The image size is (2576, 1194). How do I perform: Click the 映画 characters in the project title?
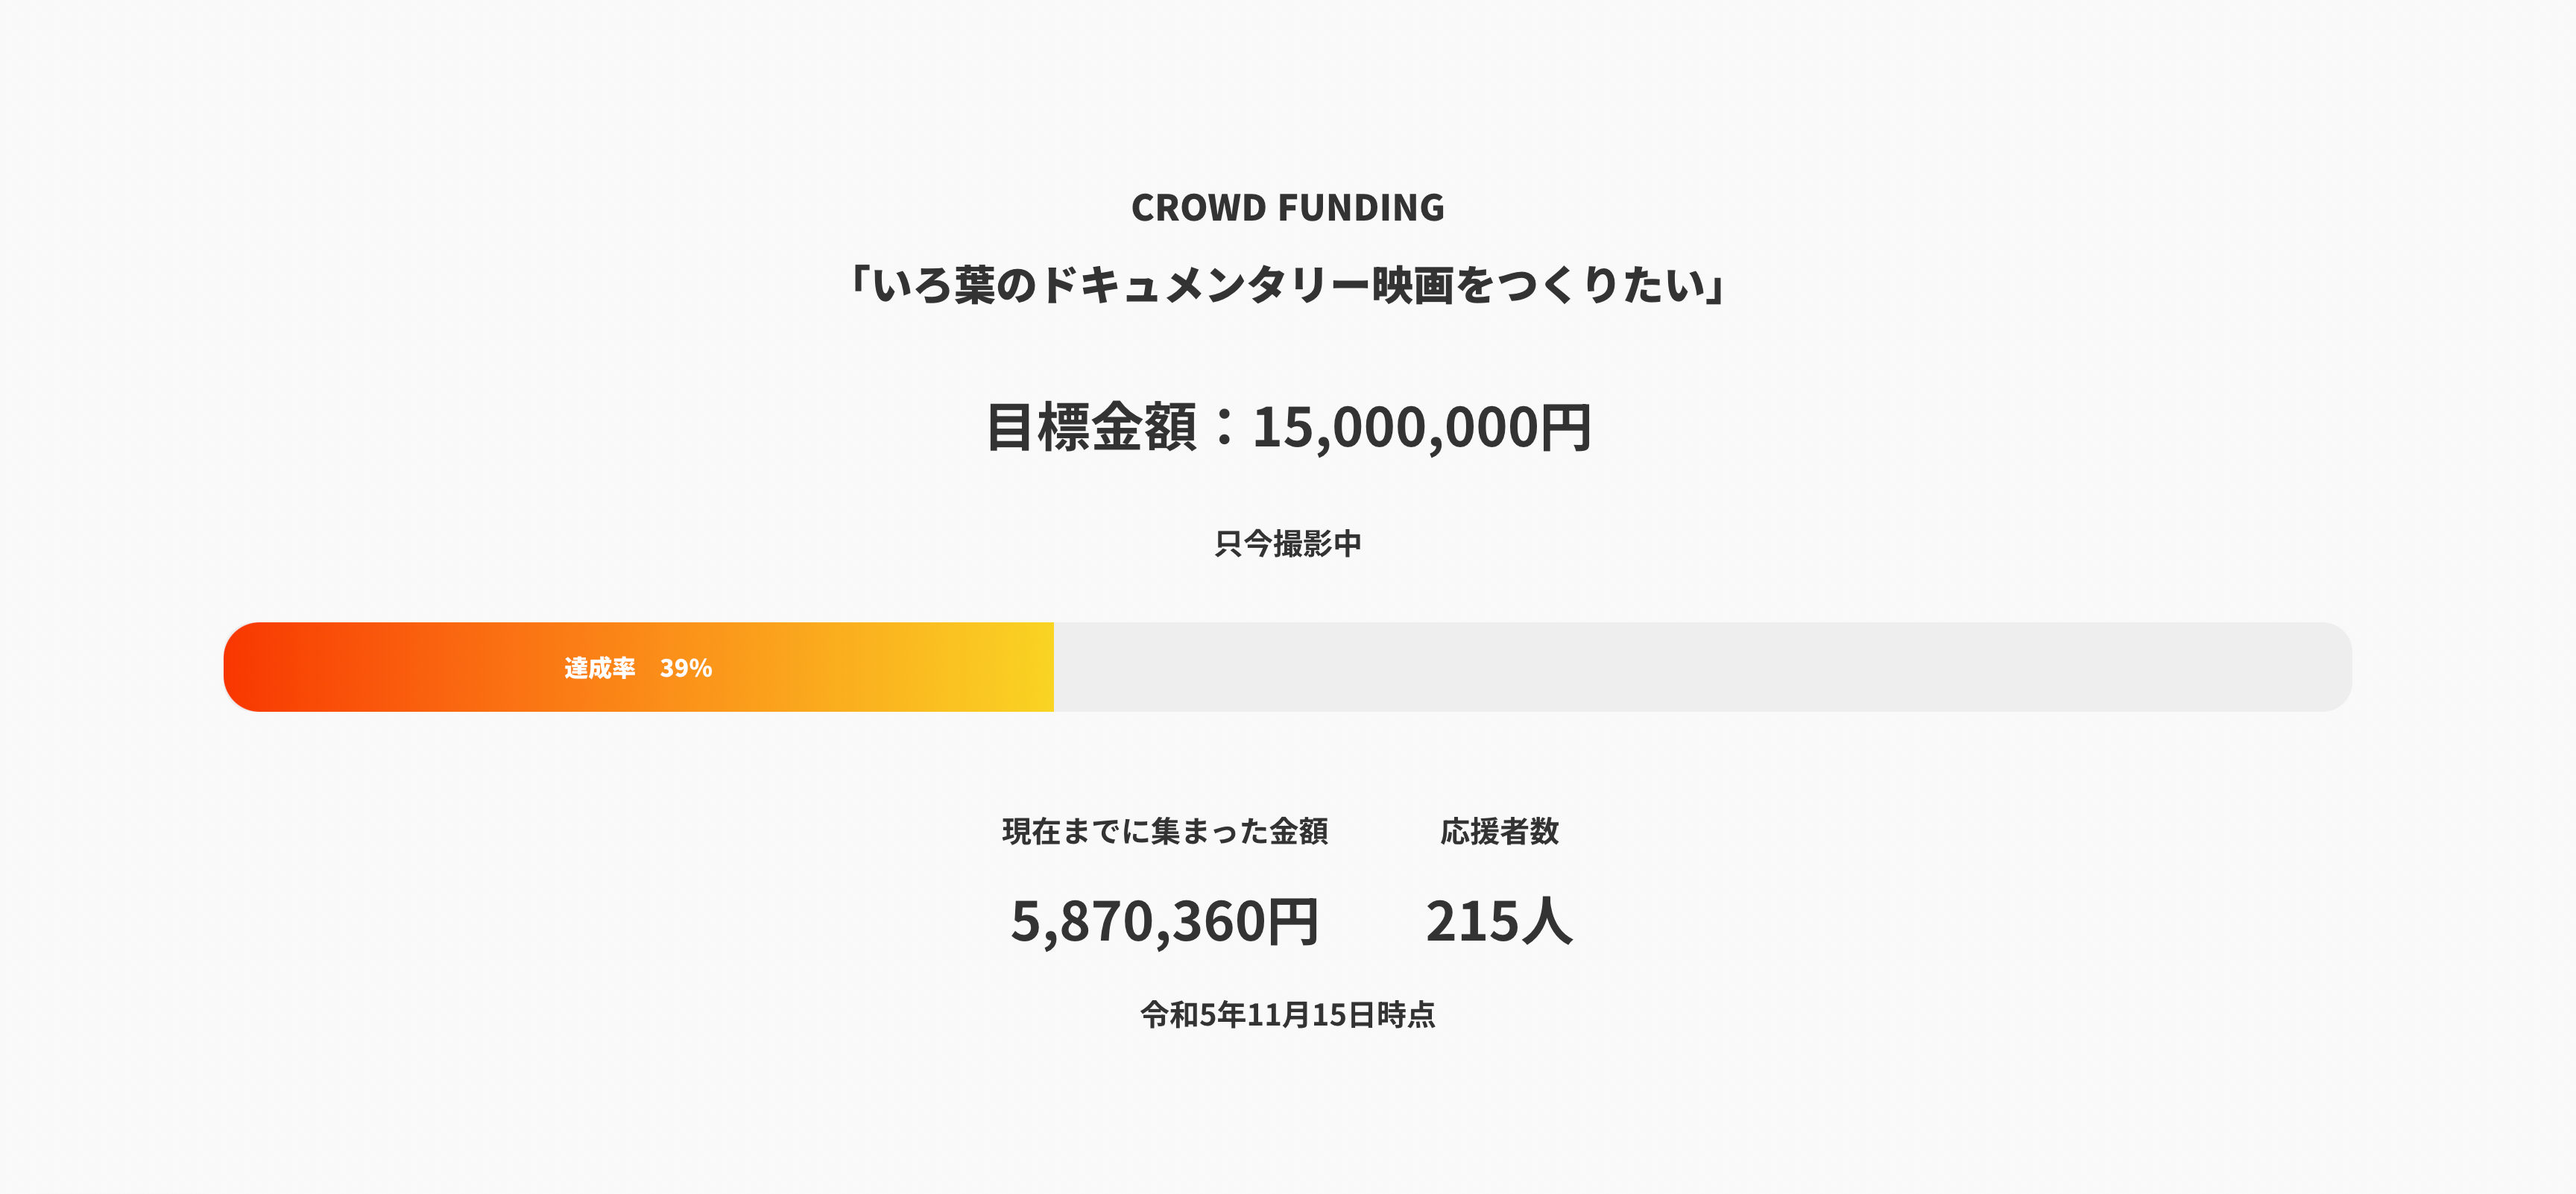[1412, 285]
